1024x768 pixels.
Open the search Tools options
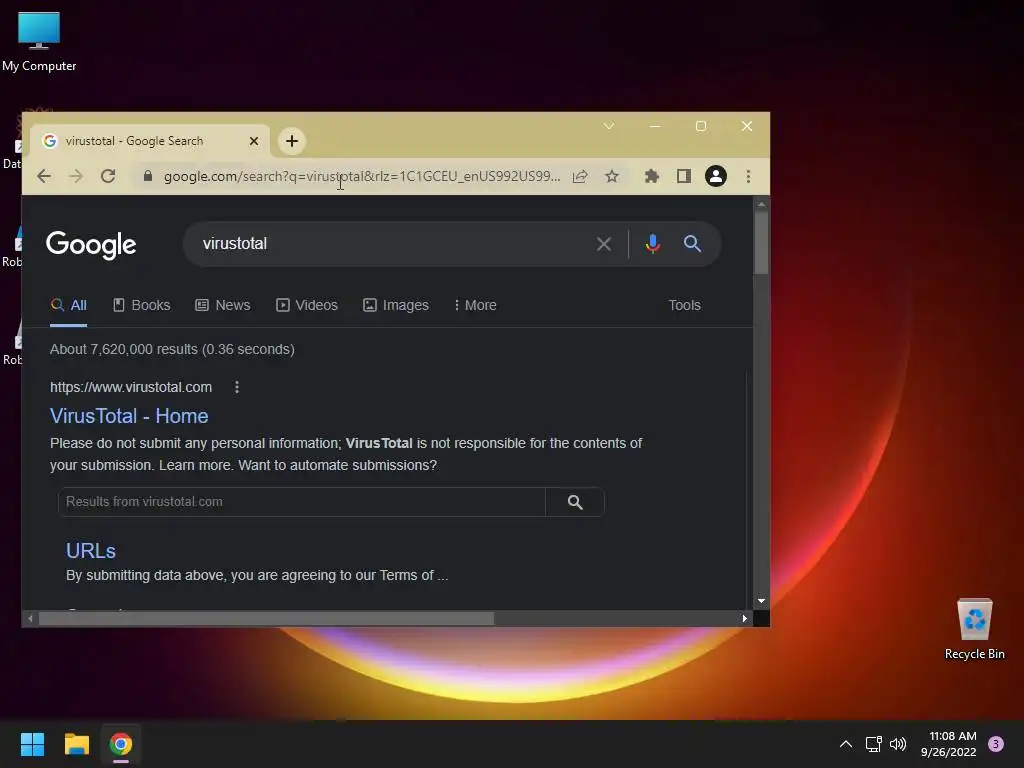click(684, 305)
